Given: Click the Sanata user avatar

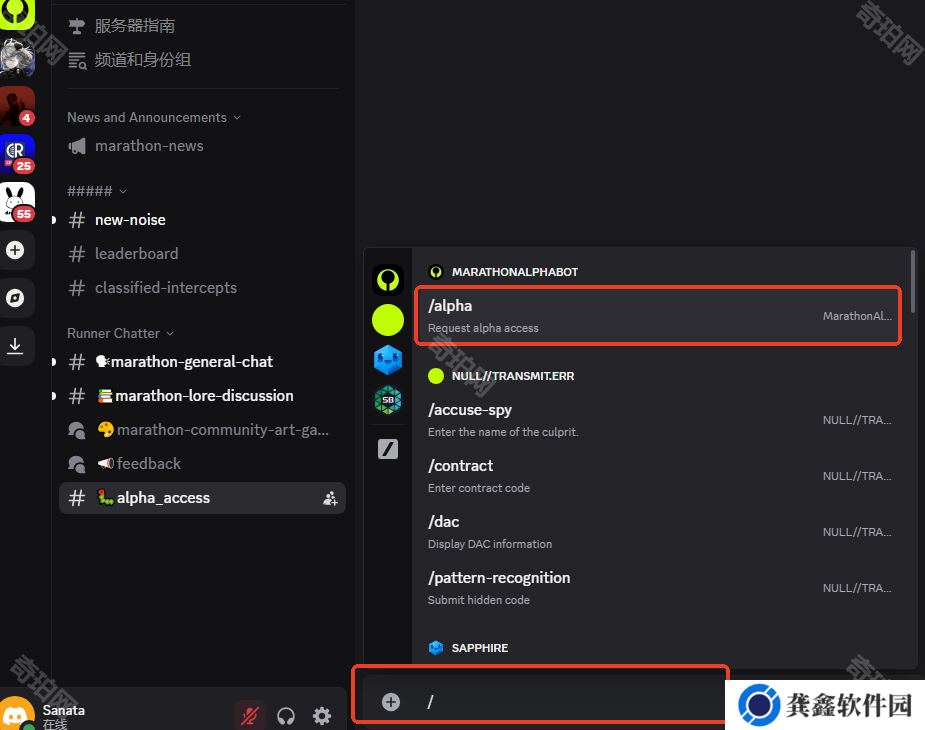Looking at the screenshot, I should pos(17,713).
